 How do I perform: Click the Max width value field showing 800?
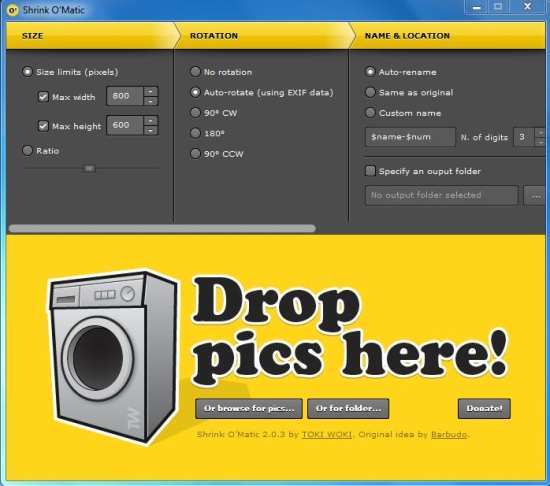click(125, 96)
